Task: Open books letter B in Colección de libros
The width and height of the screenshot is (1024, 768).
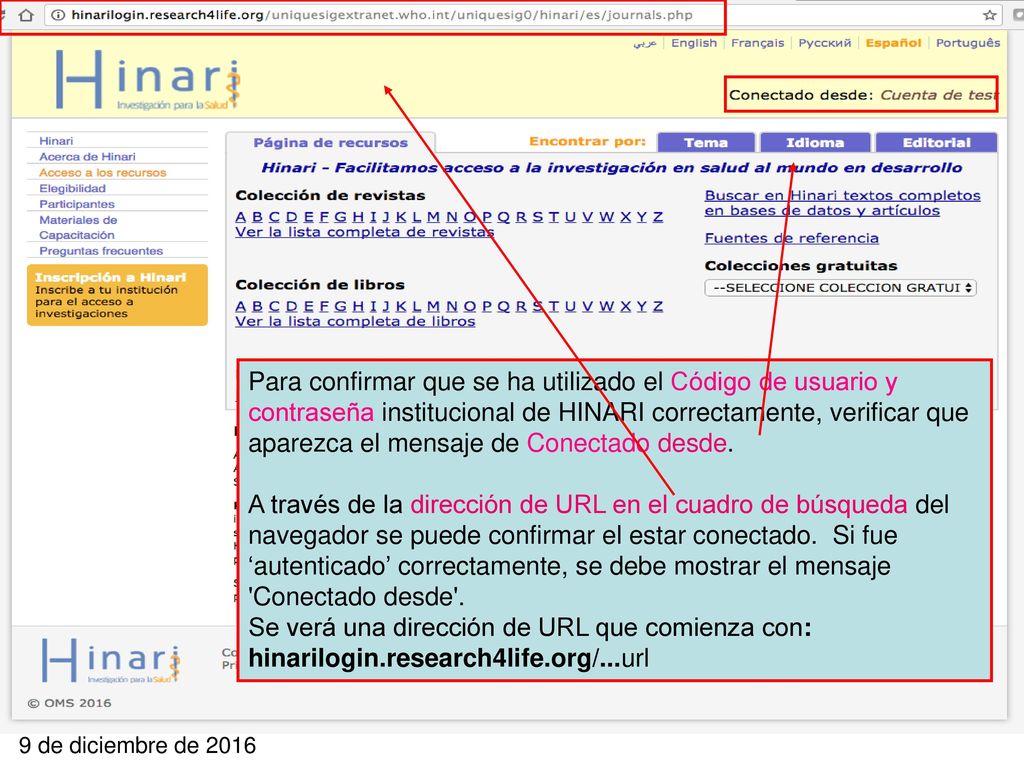Action: [257, 306]
